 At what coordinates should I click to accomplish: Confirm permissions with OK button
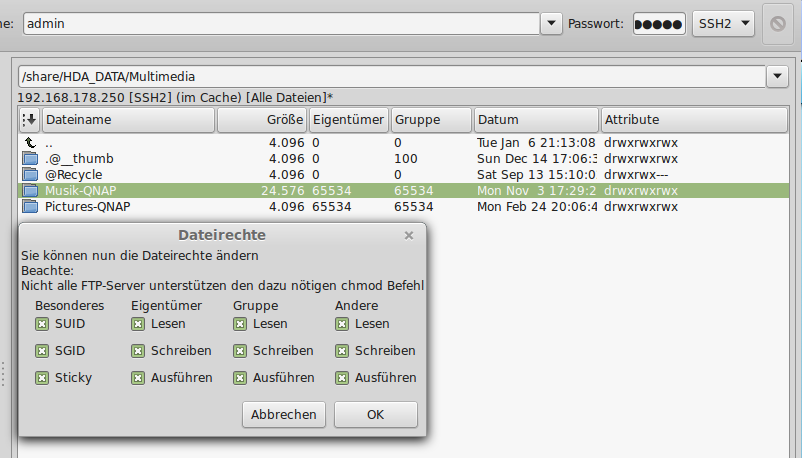375,414
